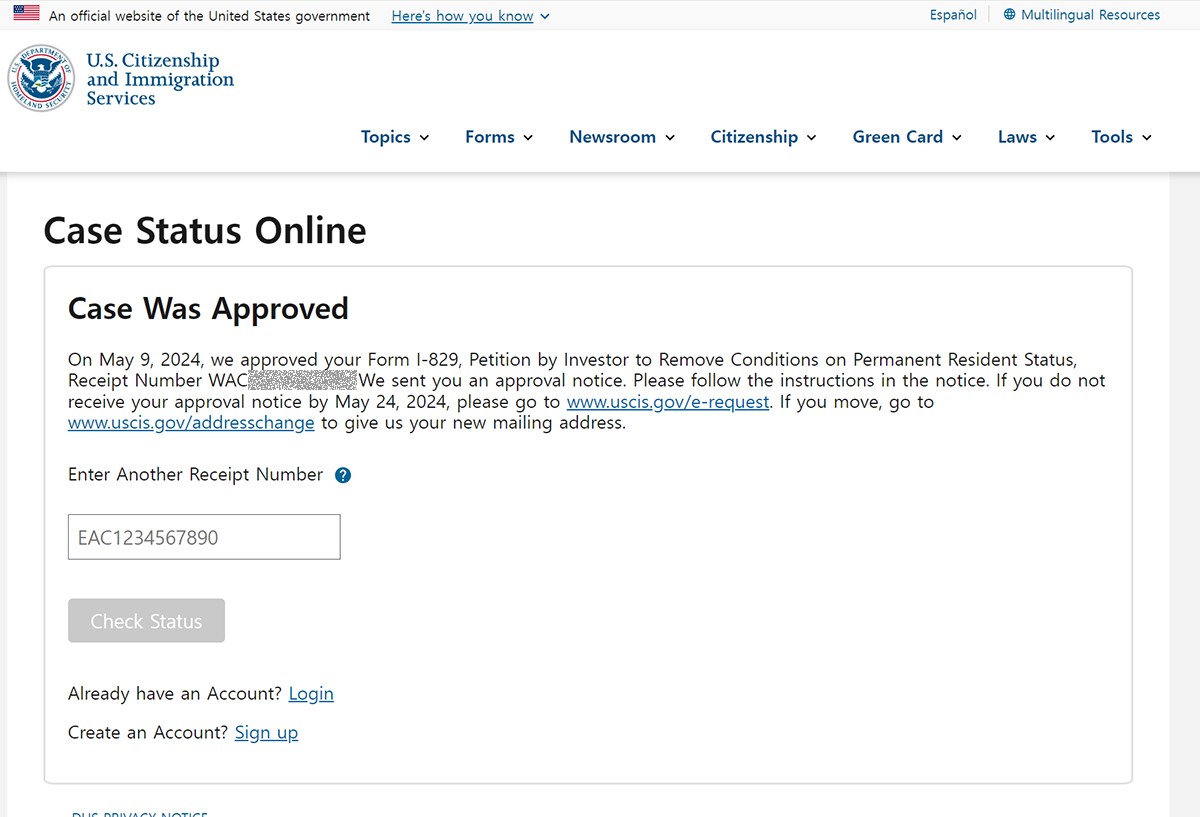Screen dimensions: 1200x817
Task: Click the Login link
Action: (x=311, y=694)
